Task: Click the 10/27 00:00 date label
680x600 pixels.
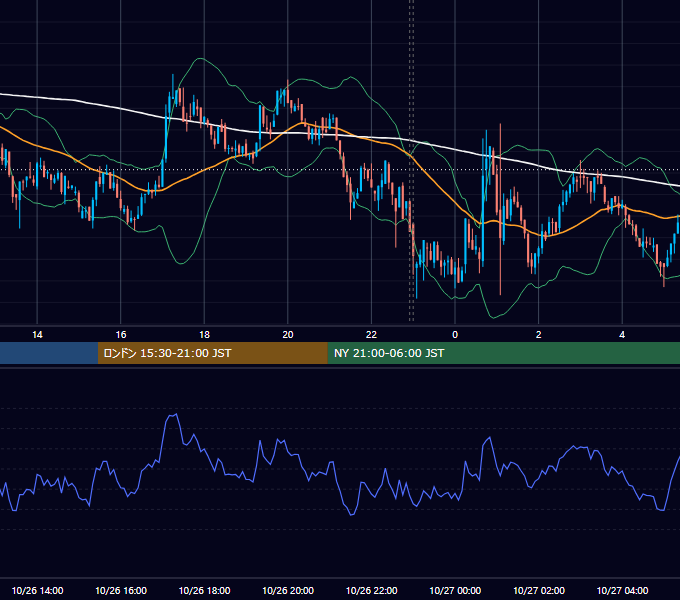Action: coord(455,590)
